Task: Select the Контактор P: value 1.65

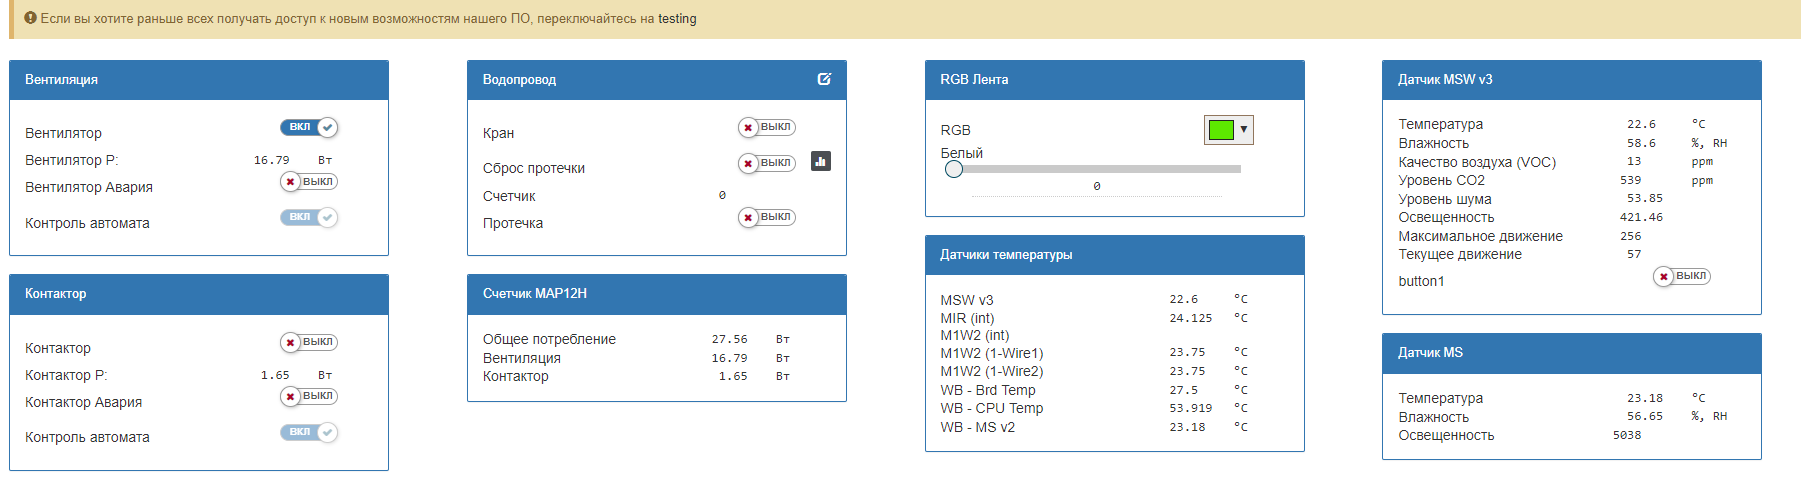Action: click(275, 375)
